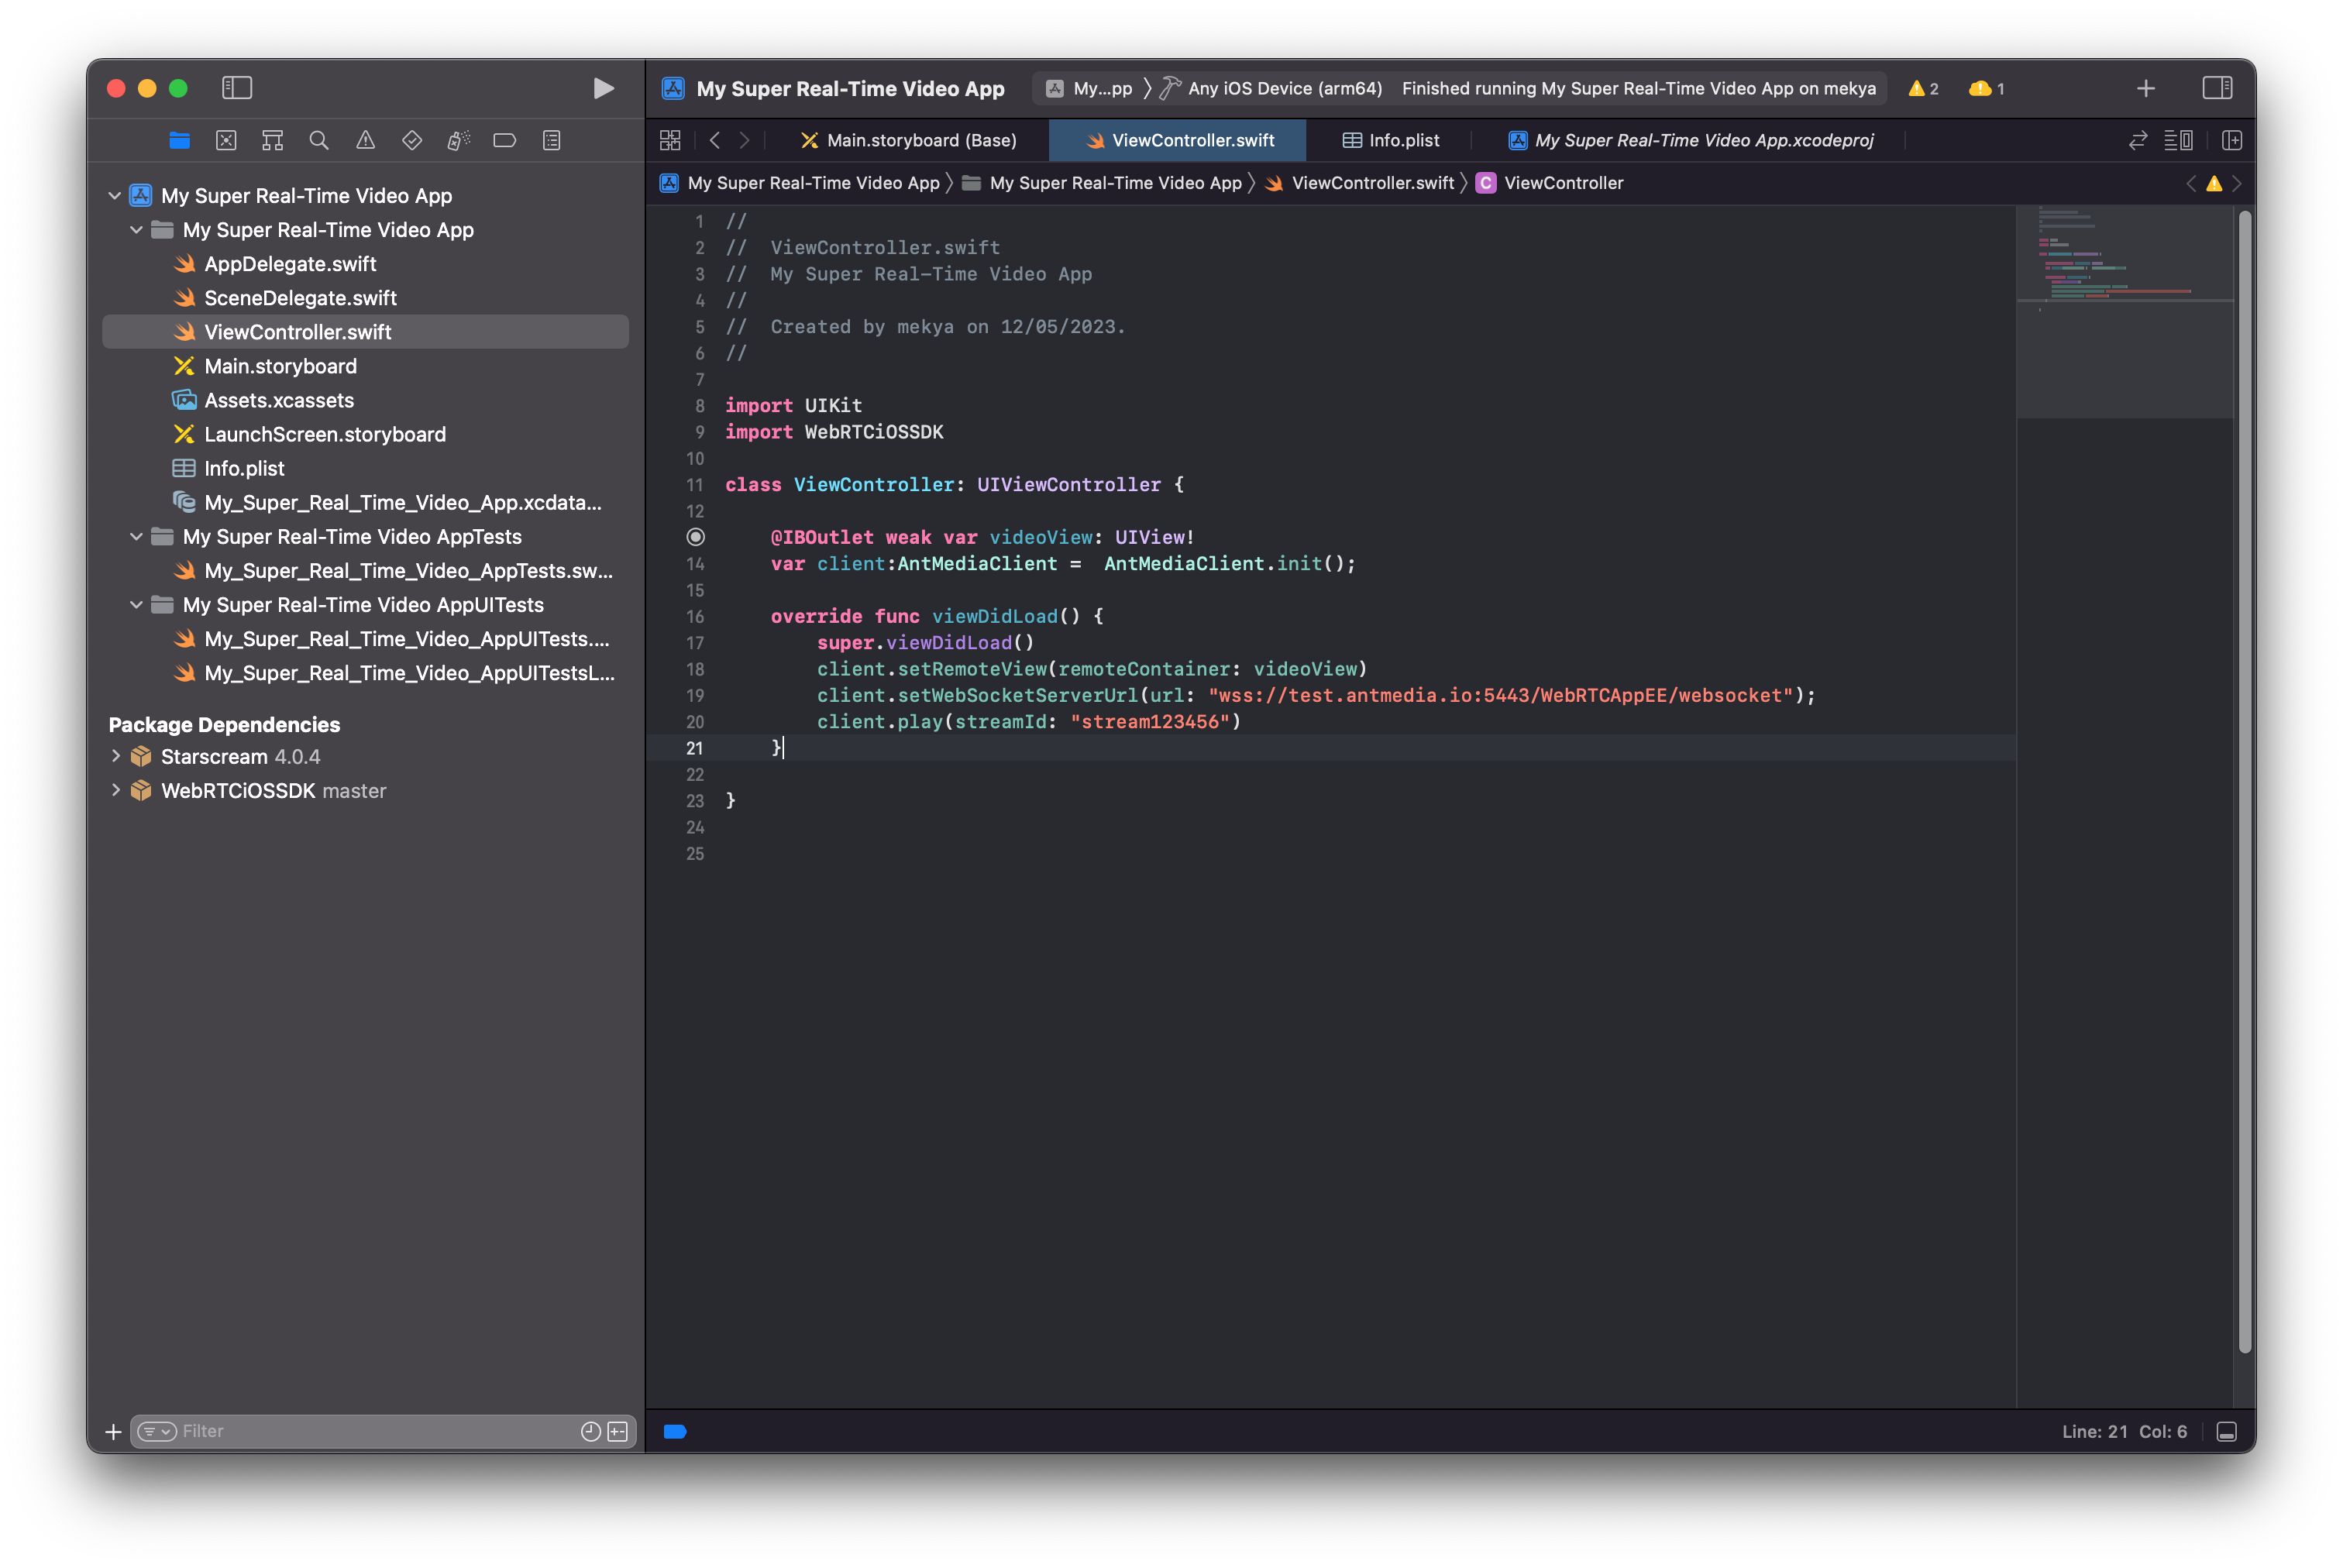Enable code review mode arrows
The height and width of the screenshot is (1568, 2343).
tap(2138, 141)
